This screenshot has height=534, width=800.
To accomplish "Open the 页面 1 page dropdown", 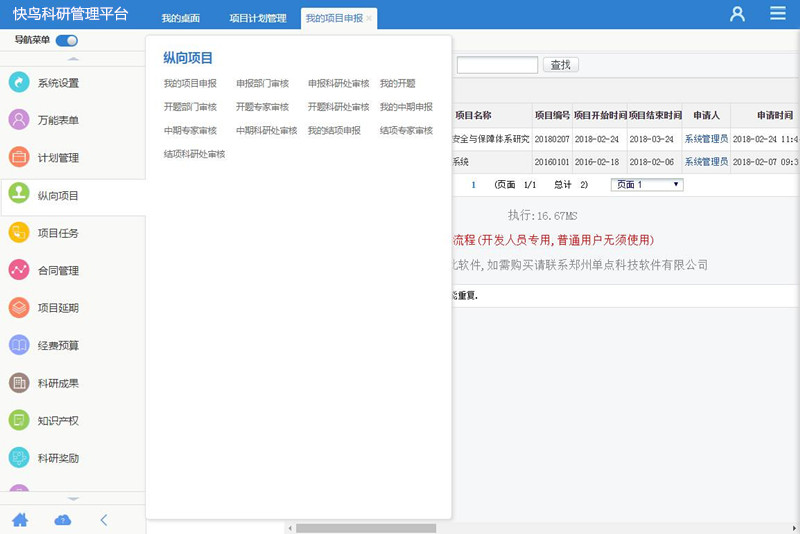I will click(647, 185).
